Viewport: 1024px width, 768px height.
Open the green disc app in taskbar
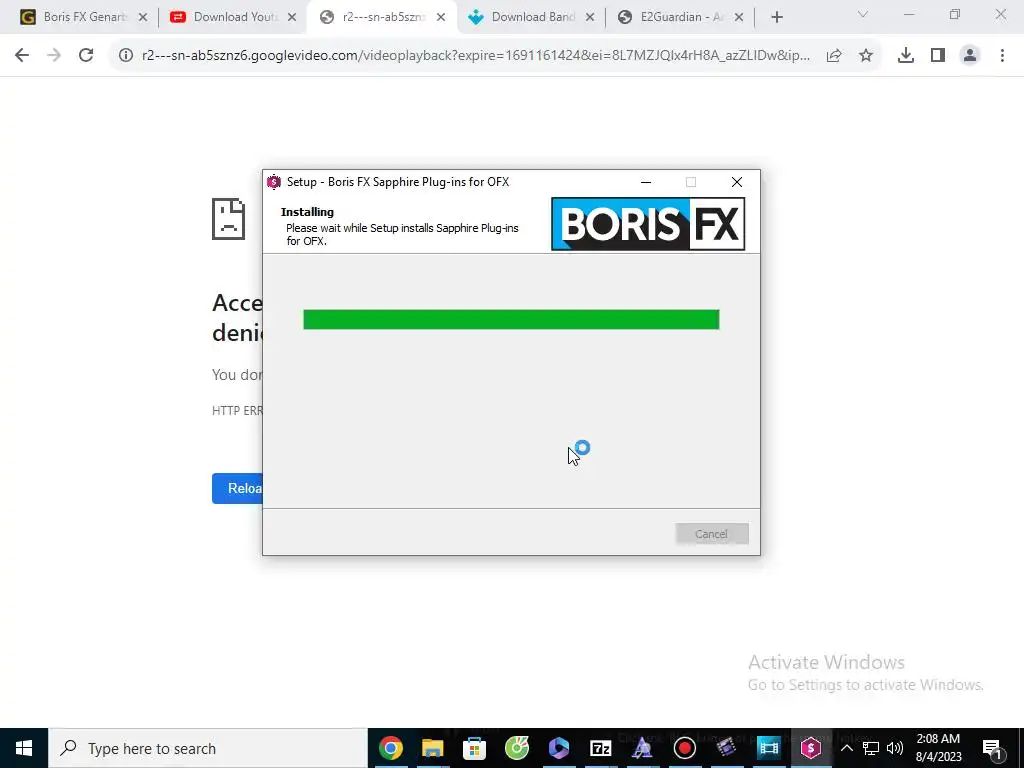(517, 748)
